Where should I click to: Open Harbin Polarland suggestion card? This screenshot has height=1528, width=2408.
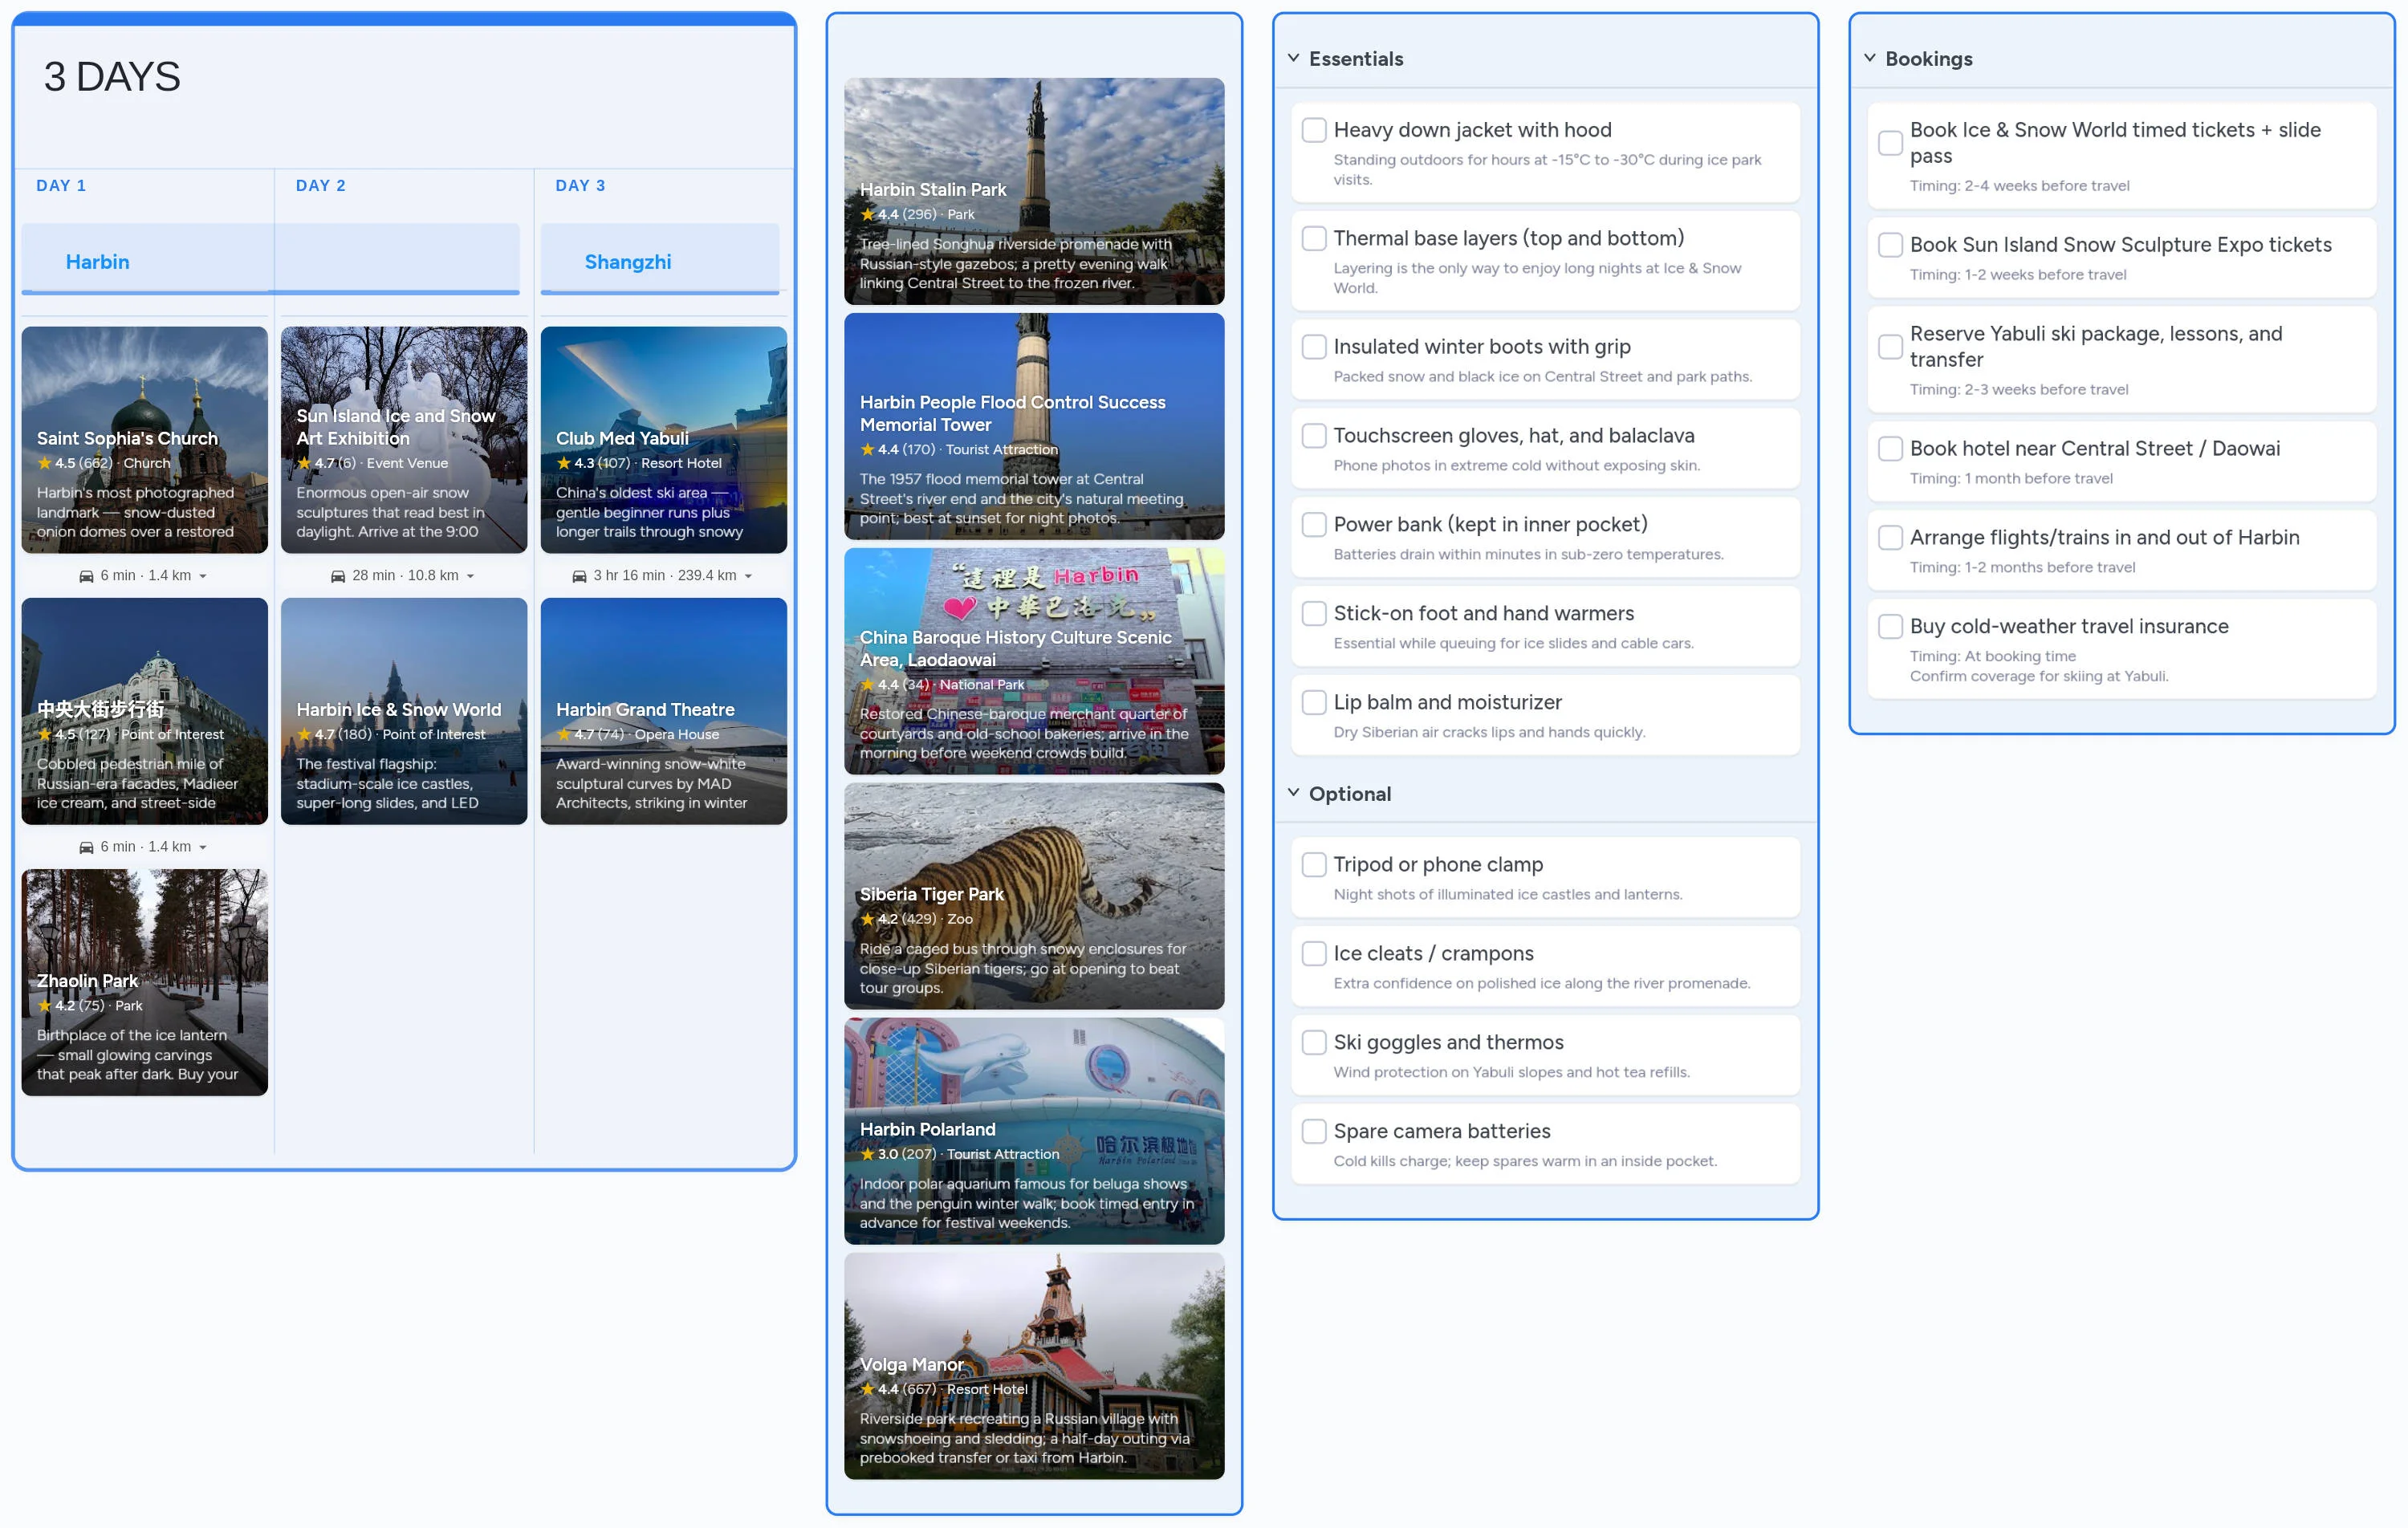pyautogui.click(x=1034, y=1131)
